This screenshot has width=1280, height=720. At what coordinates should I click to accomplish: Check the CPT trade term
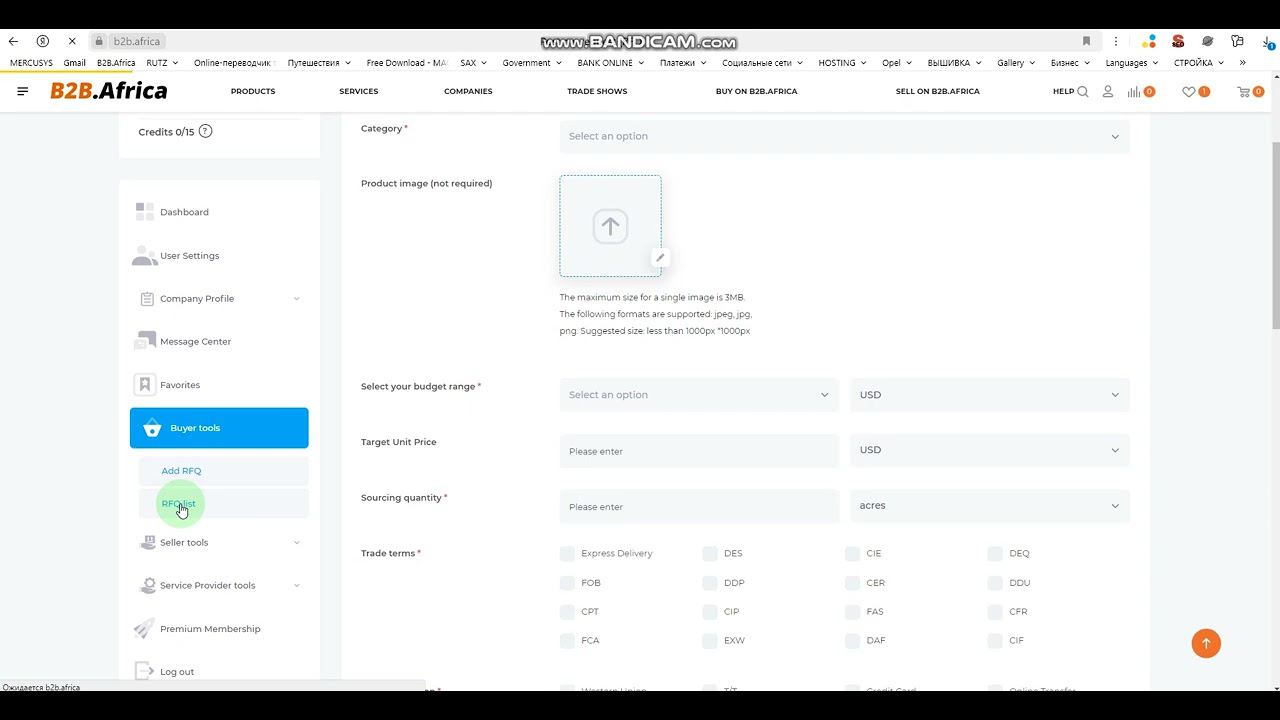(568, 611)
